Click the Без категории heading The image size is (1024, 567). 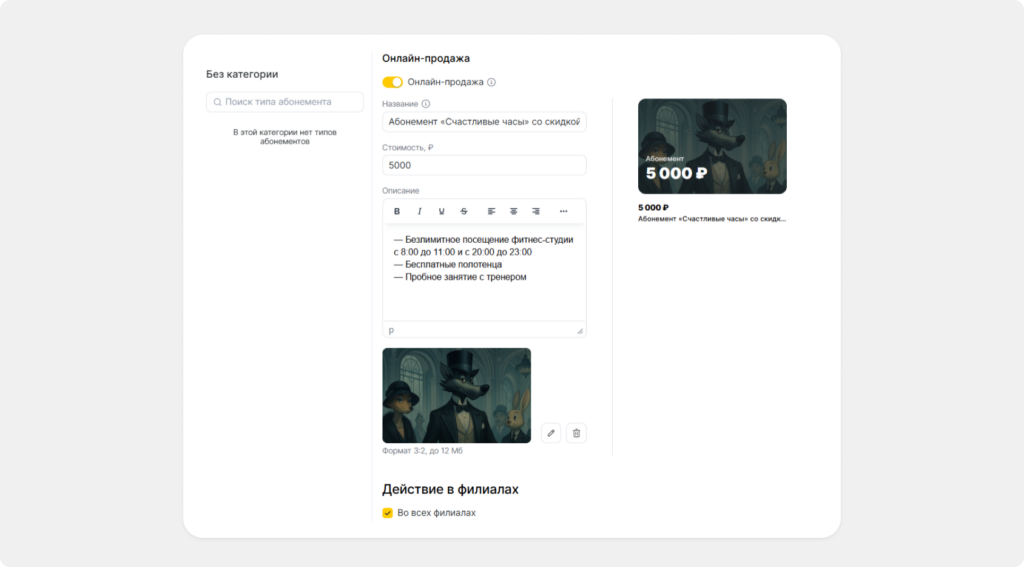click(242, 74)
